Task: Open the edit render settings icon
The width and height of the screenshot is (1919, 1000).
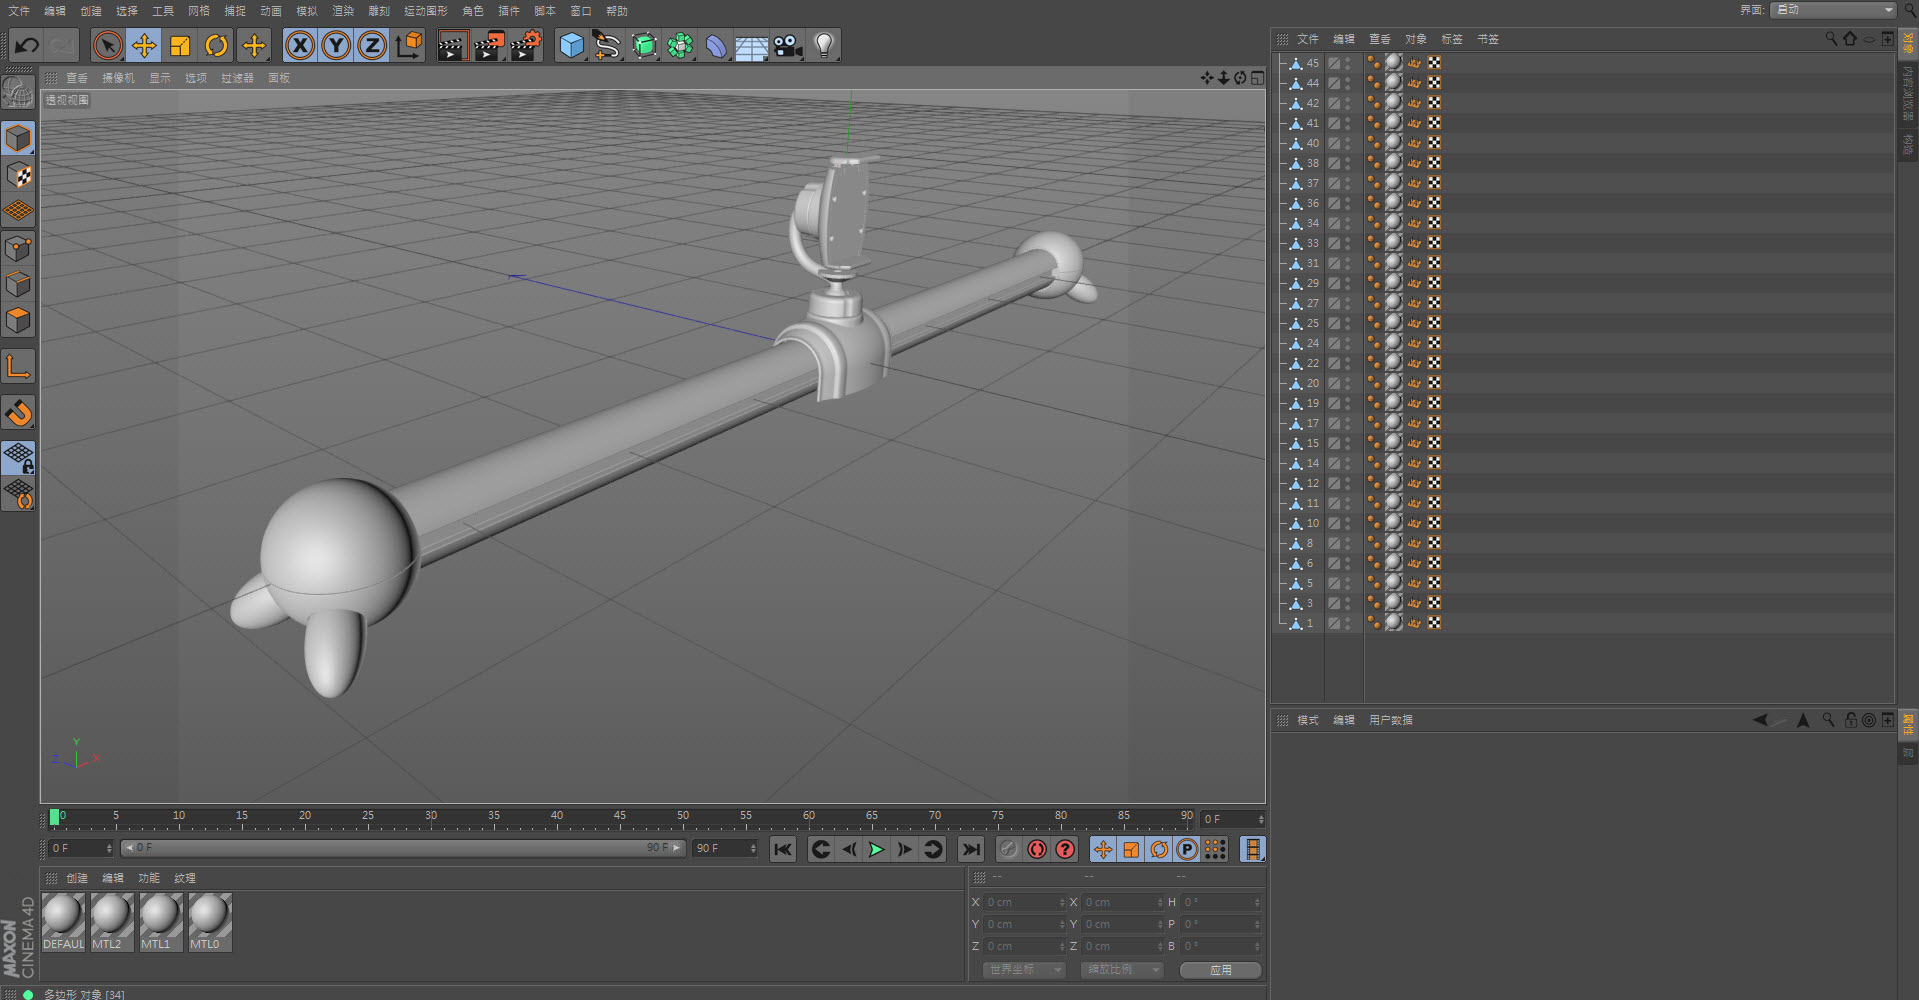Action: pos(525,46)
